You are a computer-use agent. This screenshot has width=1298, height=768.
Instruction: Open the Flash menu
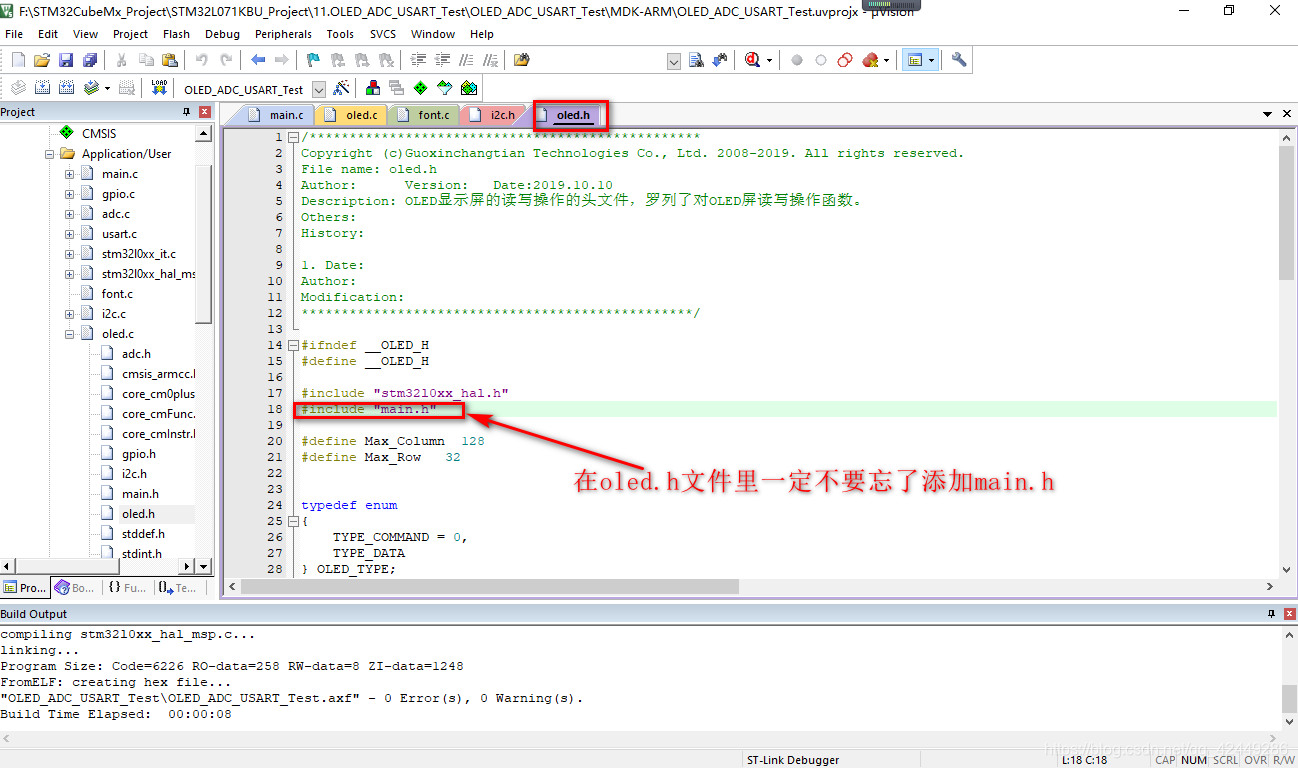click(x=176, y=34)
